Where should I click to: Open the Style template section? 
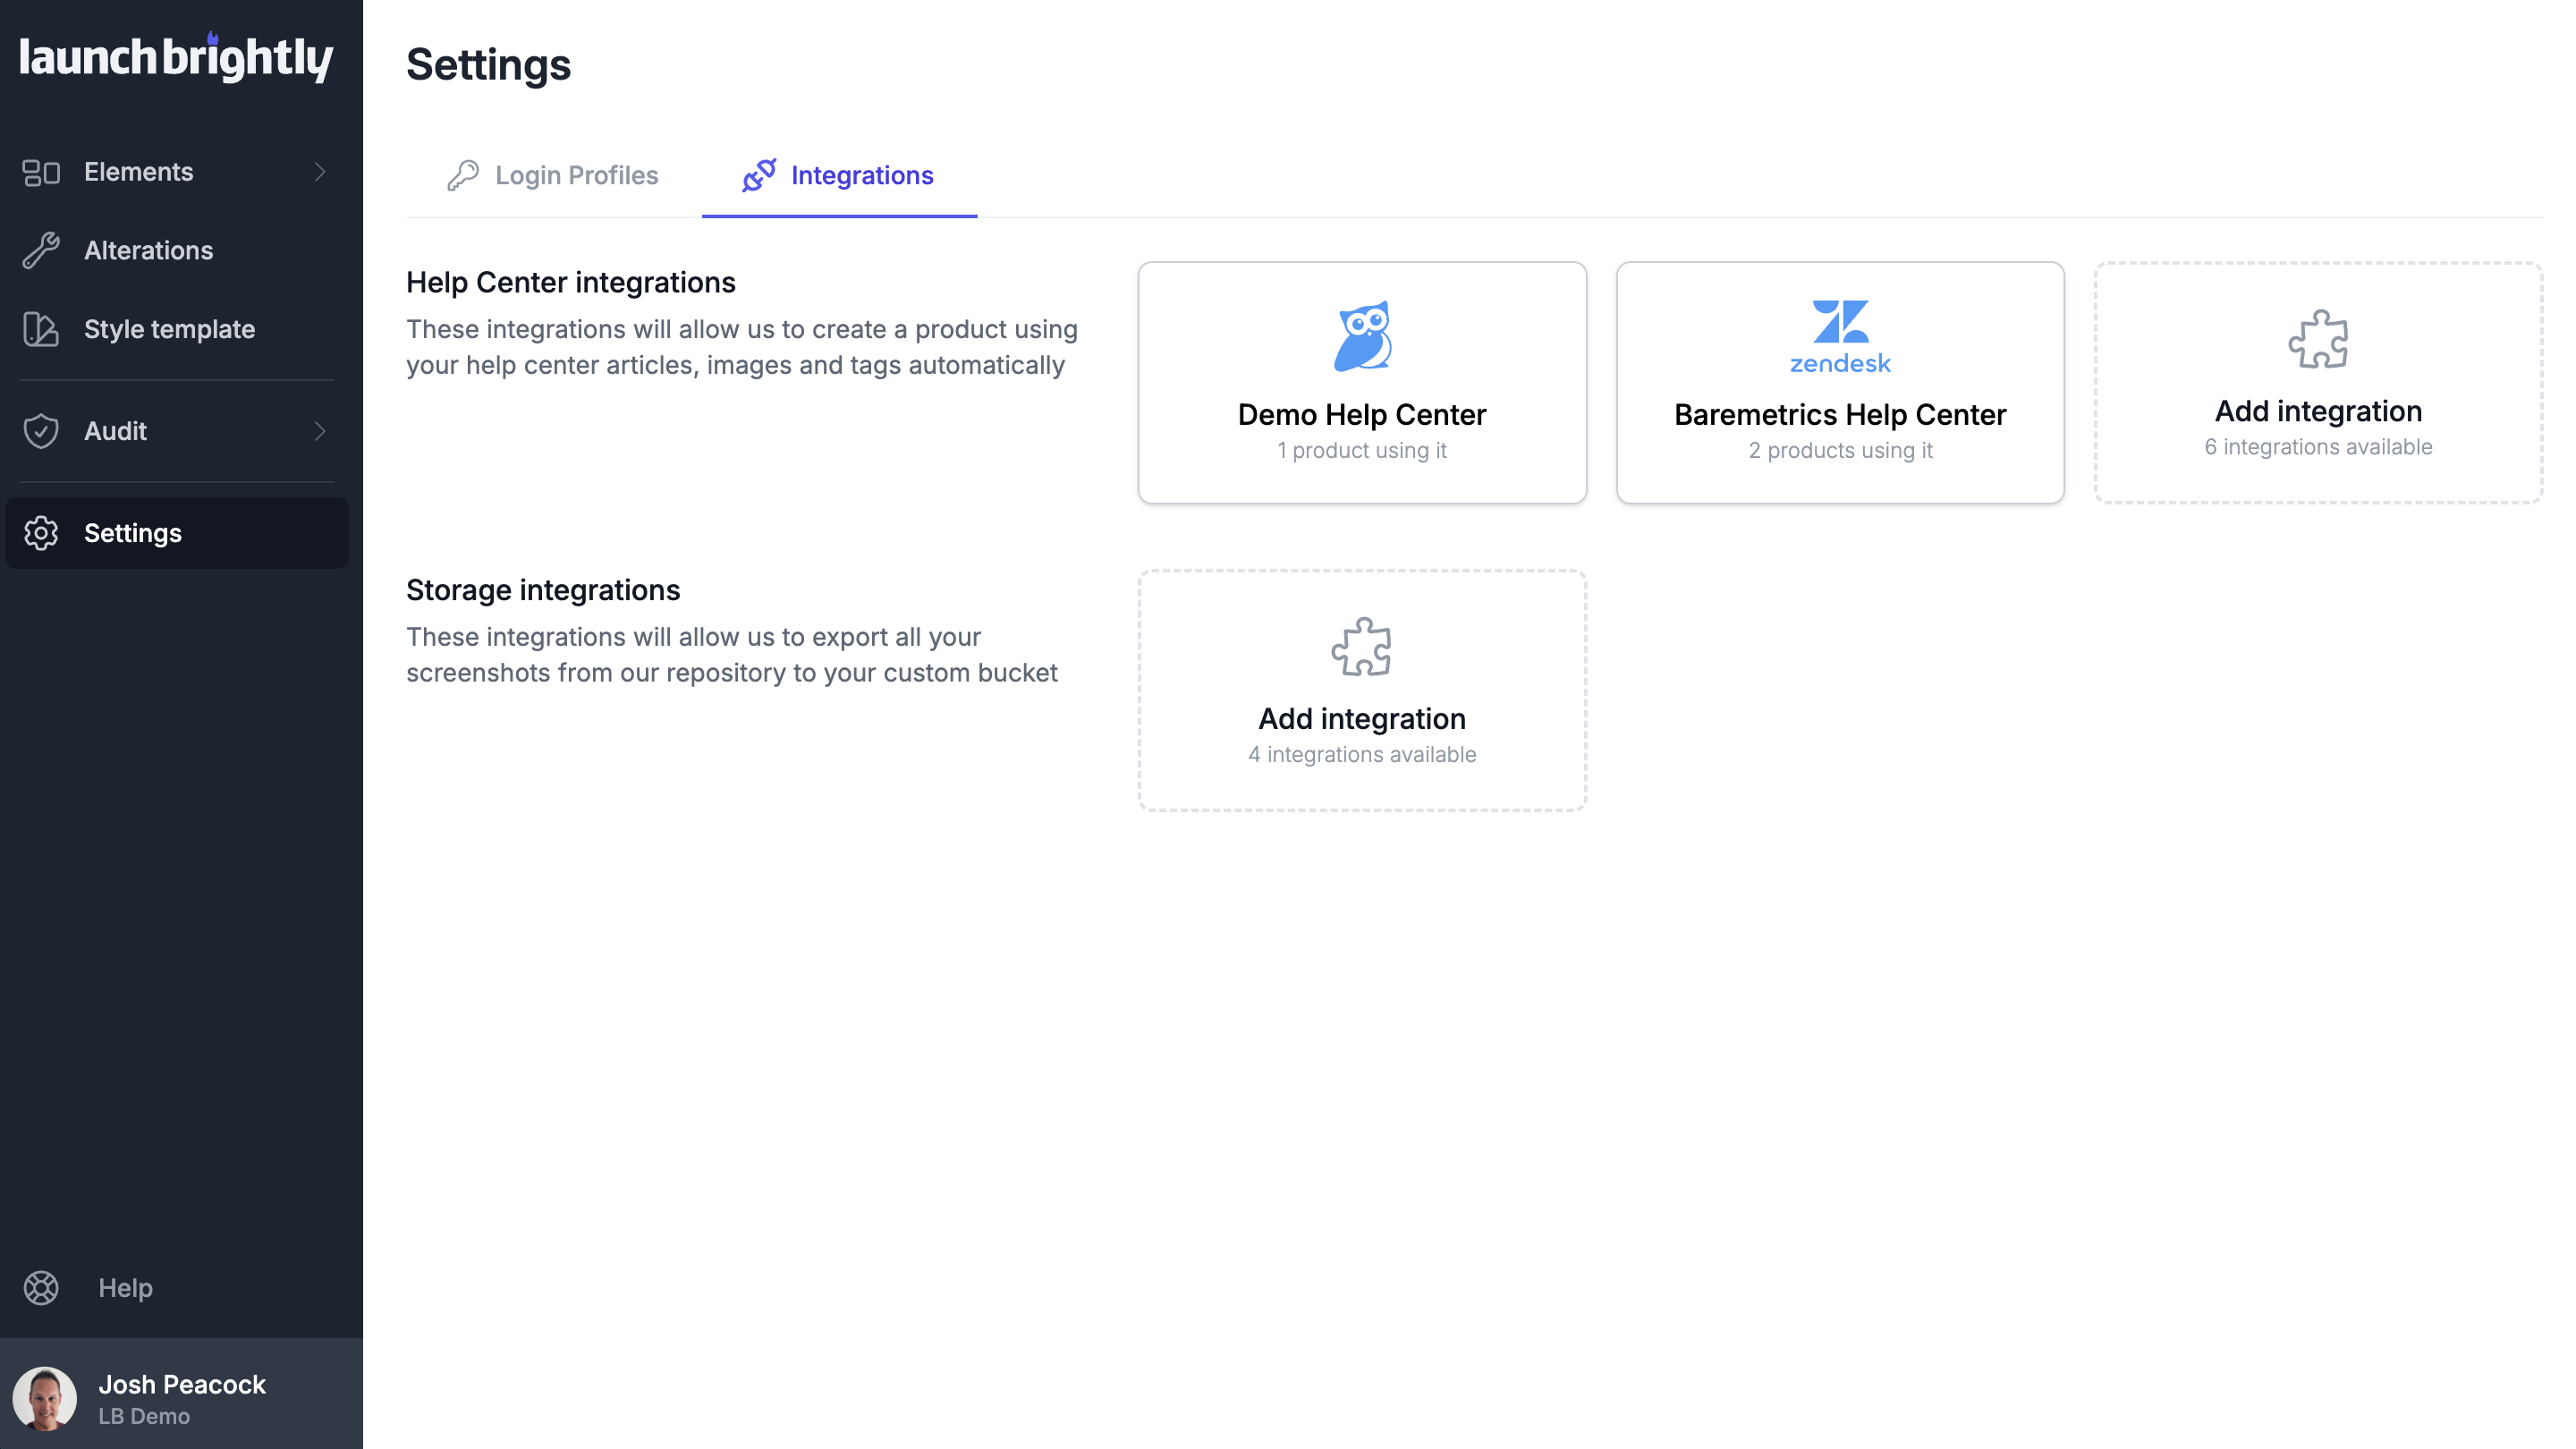coord(170,329)
